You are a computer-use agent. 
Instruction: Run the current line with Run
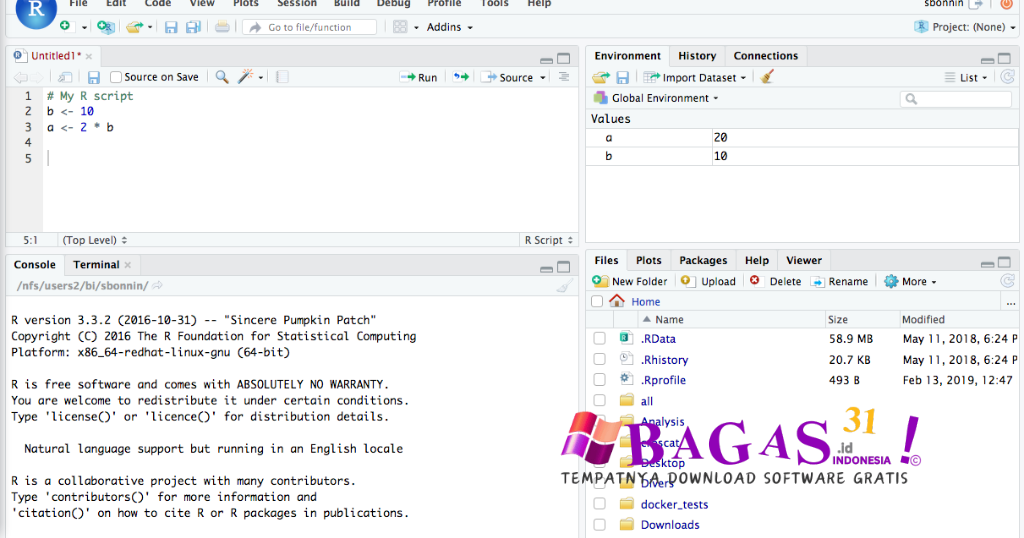(x=419, y=77)
